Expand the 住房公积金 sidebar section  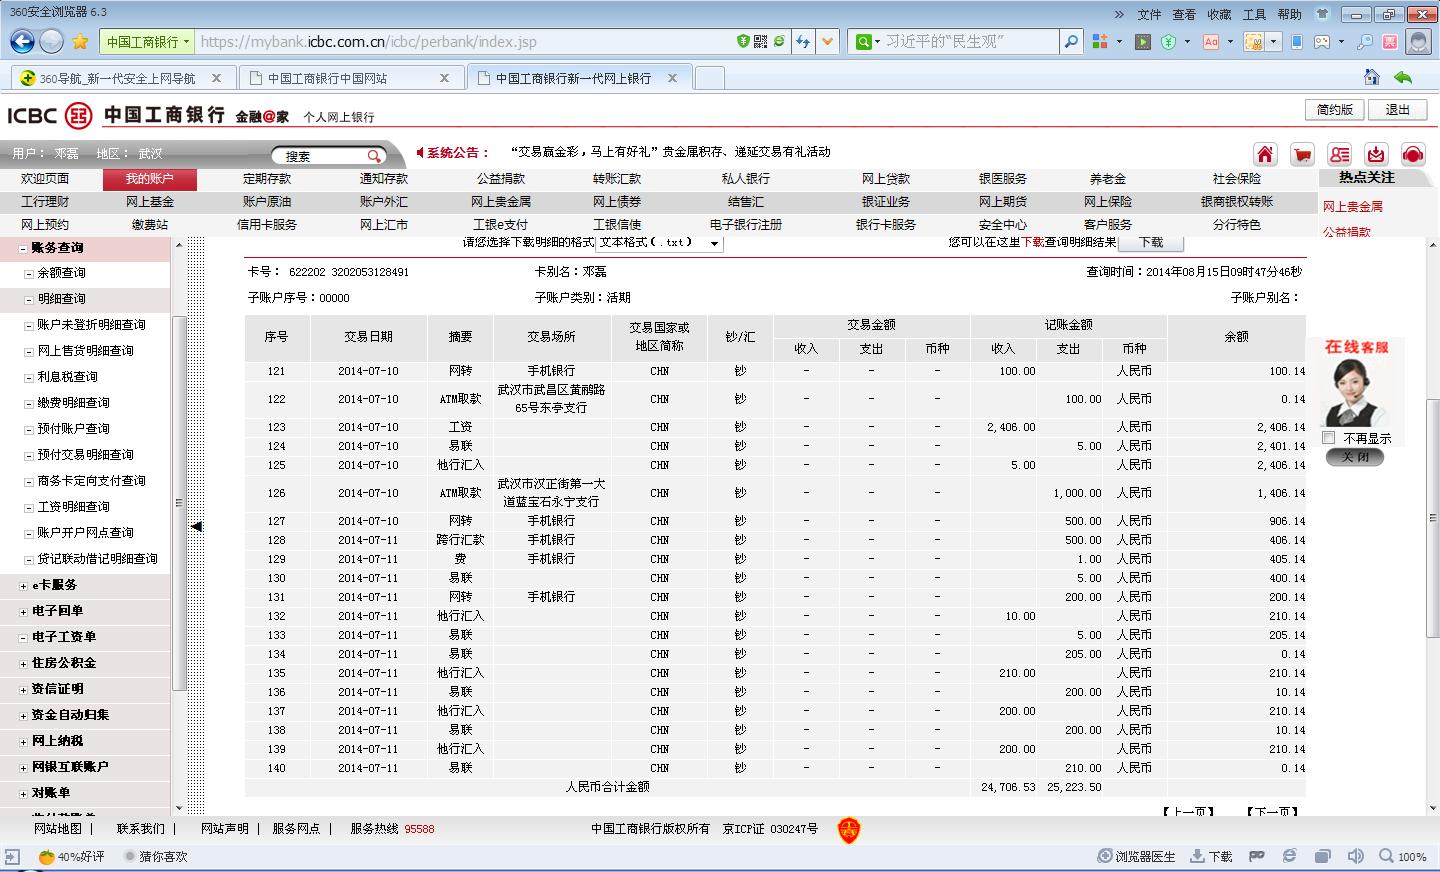[24, 663]
